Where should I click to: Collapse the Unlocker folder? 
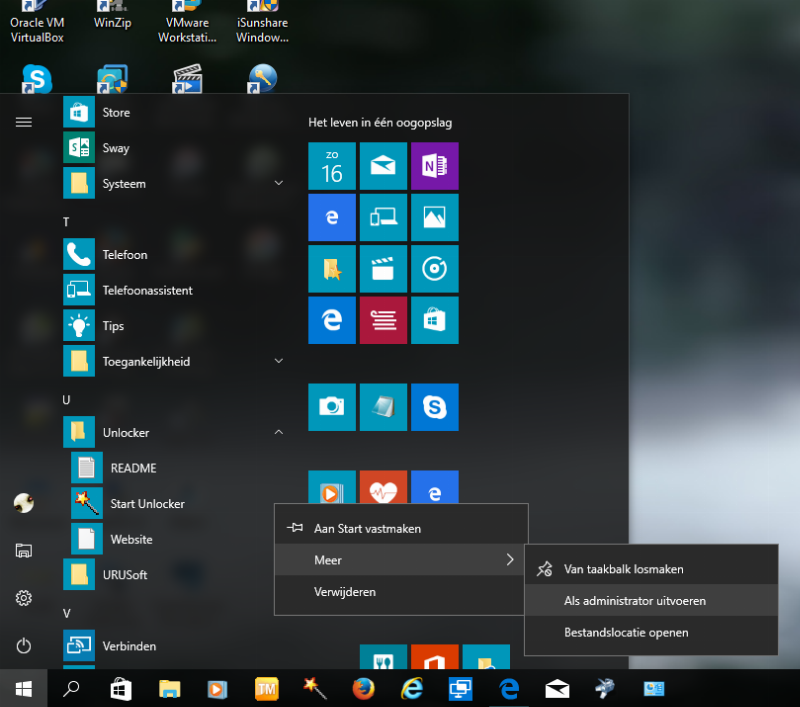(x=278, y=432)
